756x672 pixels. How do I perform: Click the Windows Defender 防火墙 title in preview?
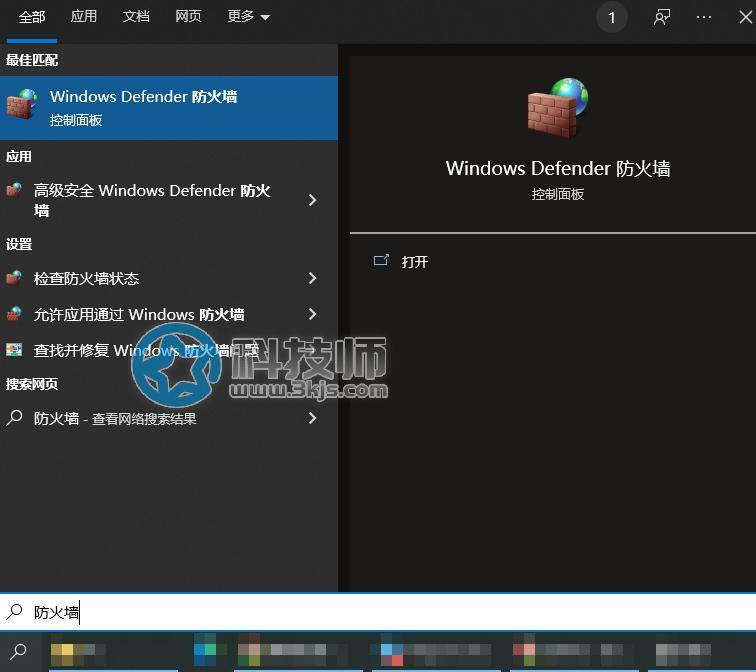pyautogui.click(x=558, y=168)
